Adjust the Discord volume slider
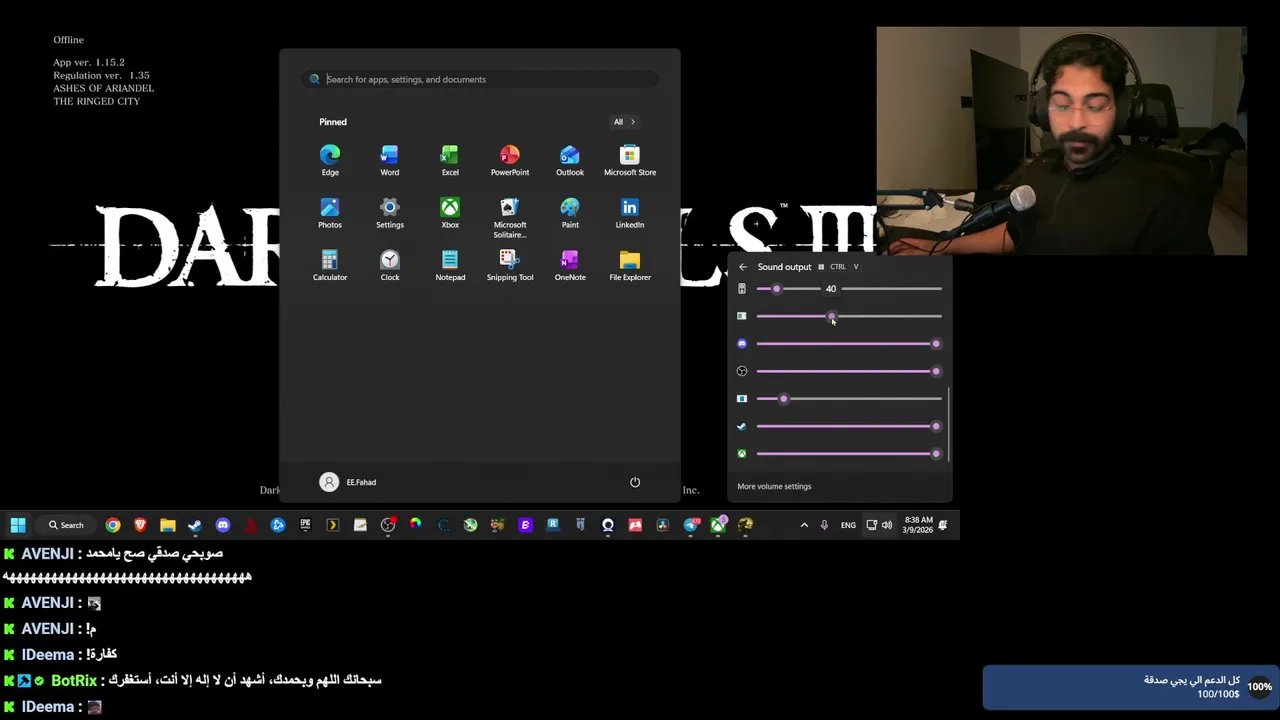 coord(849,344)
